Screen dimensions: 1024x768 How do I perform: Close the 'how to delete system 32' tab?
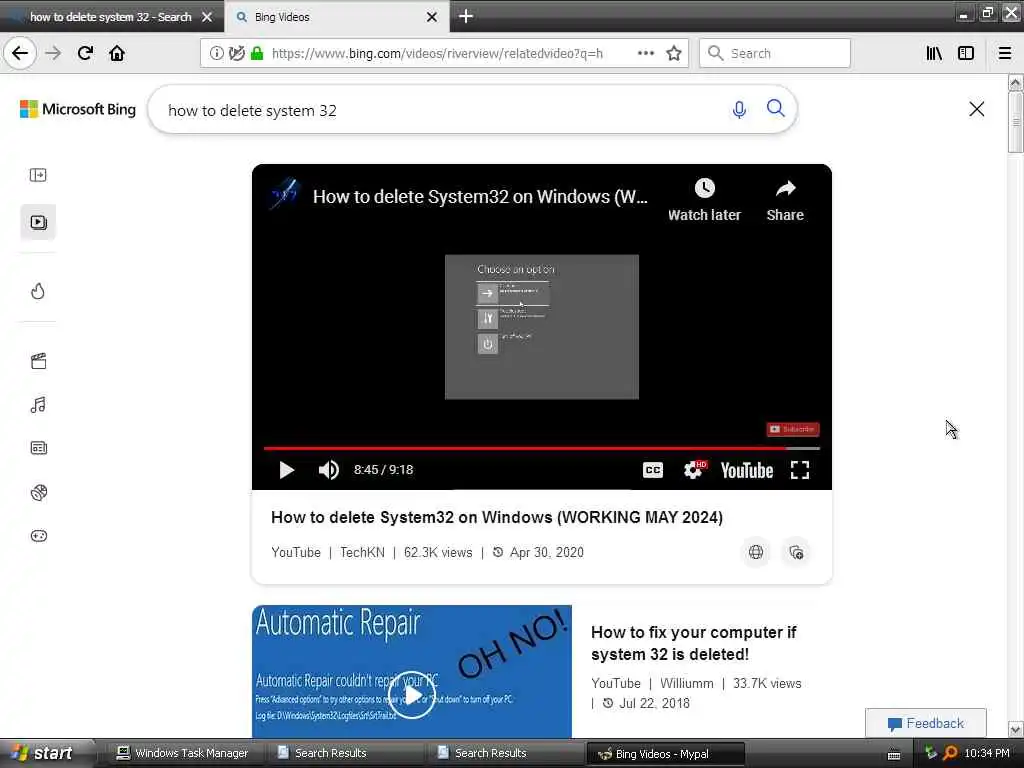coord(207,17)
